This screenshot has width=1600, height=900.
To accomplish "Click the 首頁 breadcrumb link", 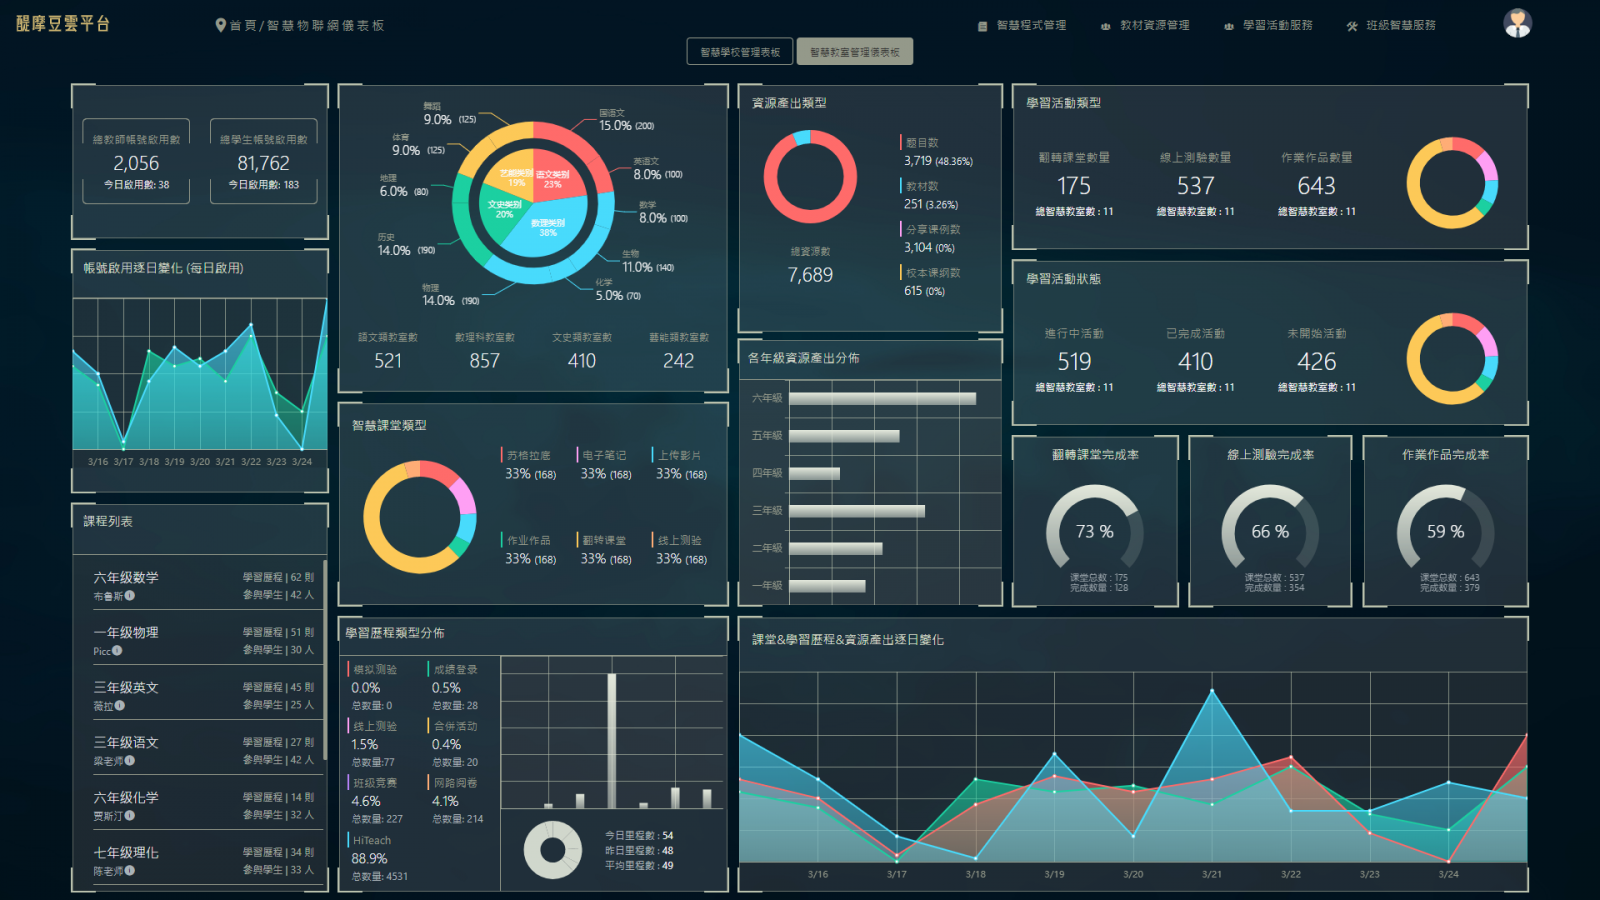I will 242,26.
